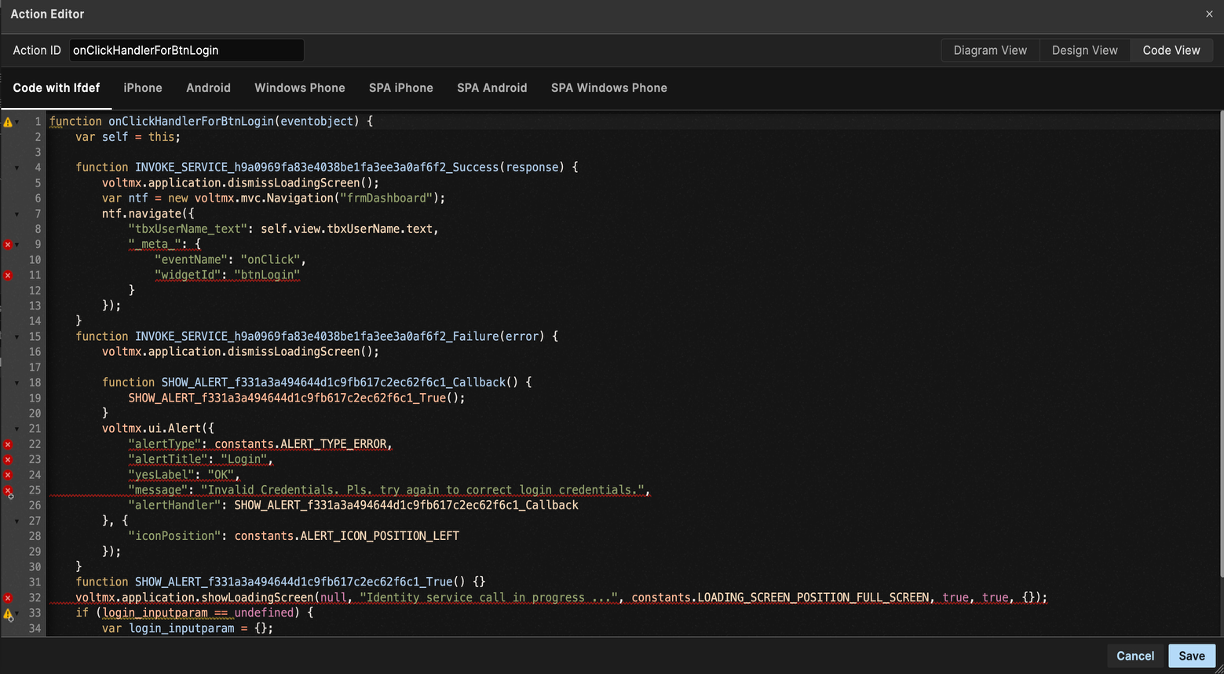This screenshot has width=1224, height=674.
Task: Collapse the code block at line 4
Action: 17,168
